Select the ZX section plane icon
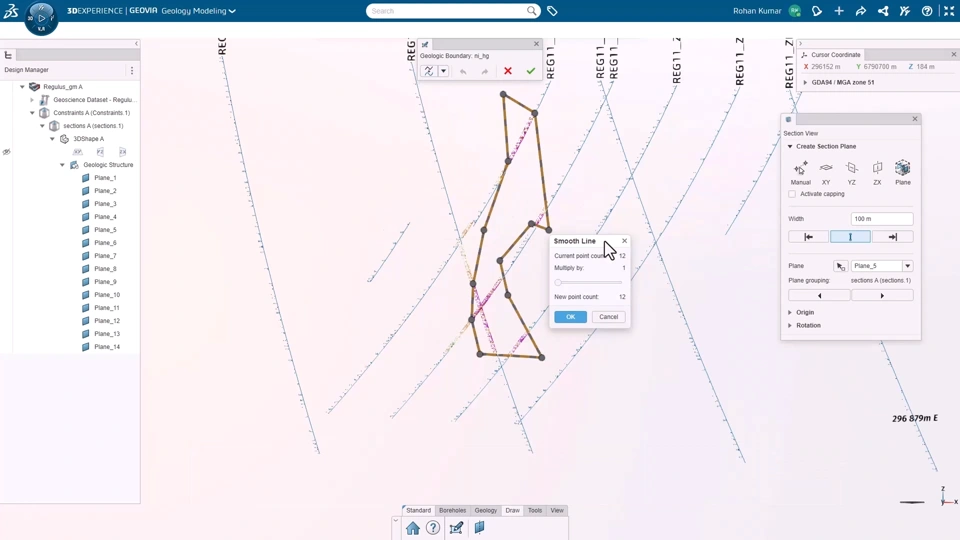 click(x=877, y=168)
